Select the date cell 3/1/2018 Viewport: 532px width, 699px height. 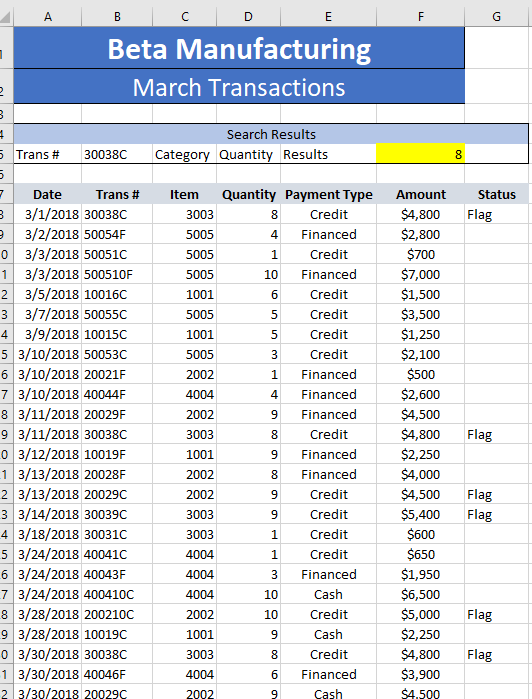pos(48,214)
